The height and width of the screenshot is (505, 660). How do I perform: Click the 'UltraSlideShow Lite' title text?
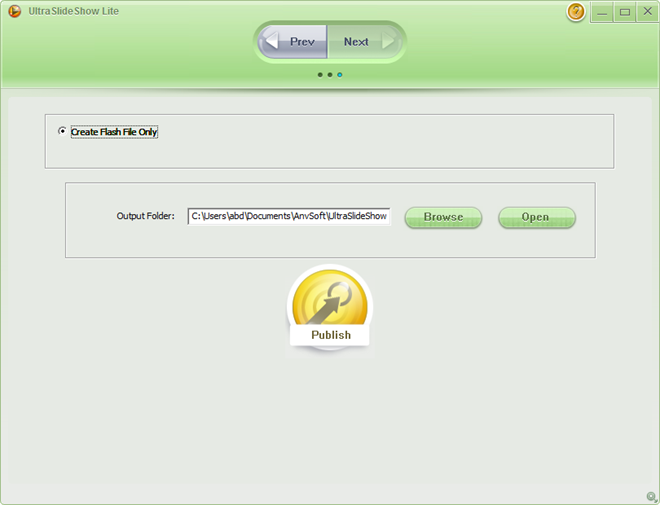click(74, 11)
